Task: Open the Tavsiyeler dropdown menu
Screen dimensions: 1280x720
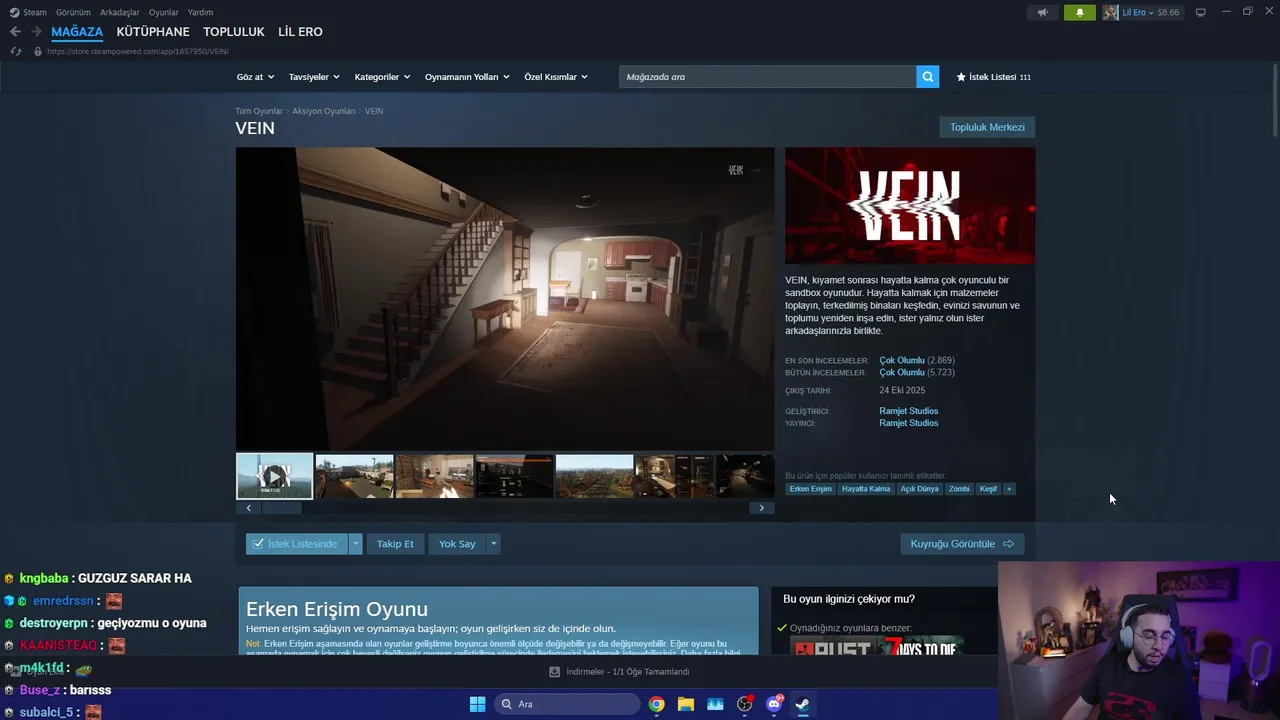Action: tap(314, 77)
